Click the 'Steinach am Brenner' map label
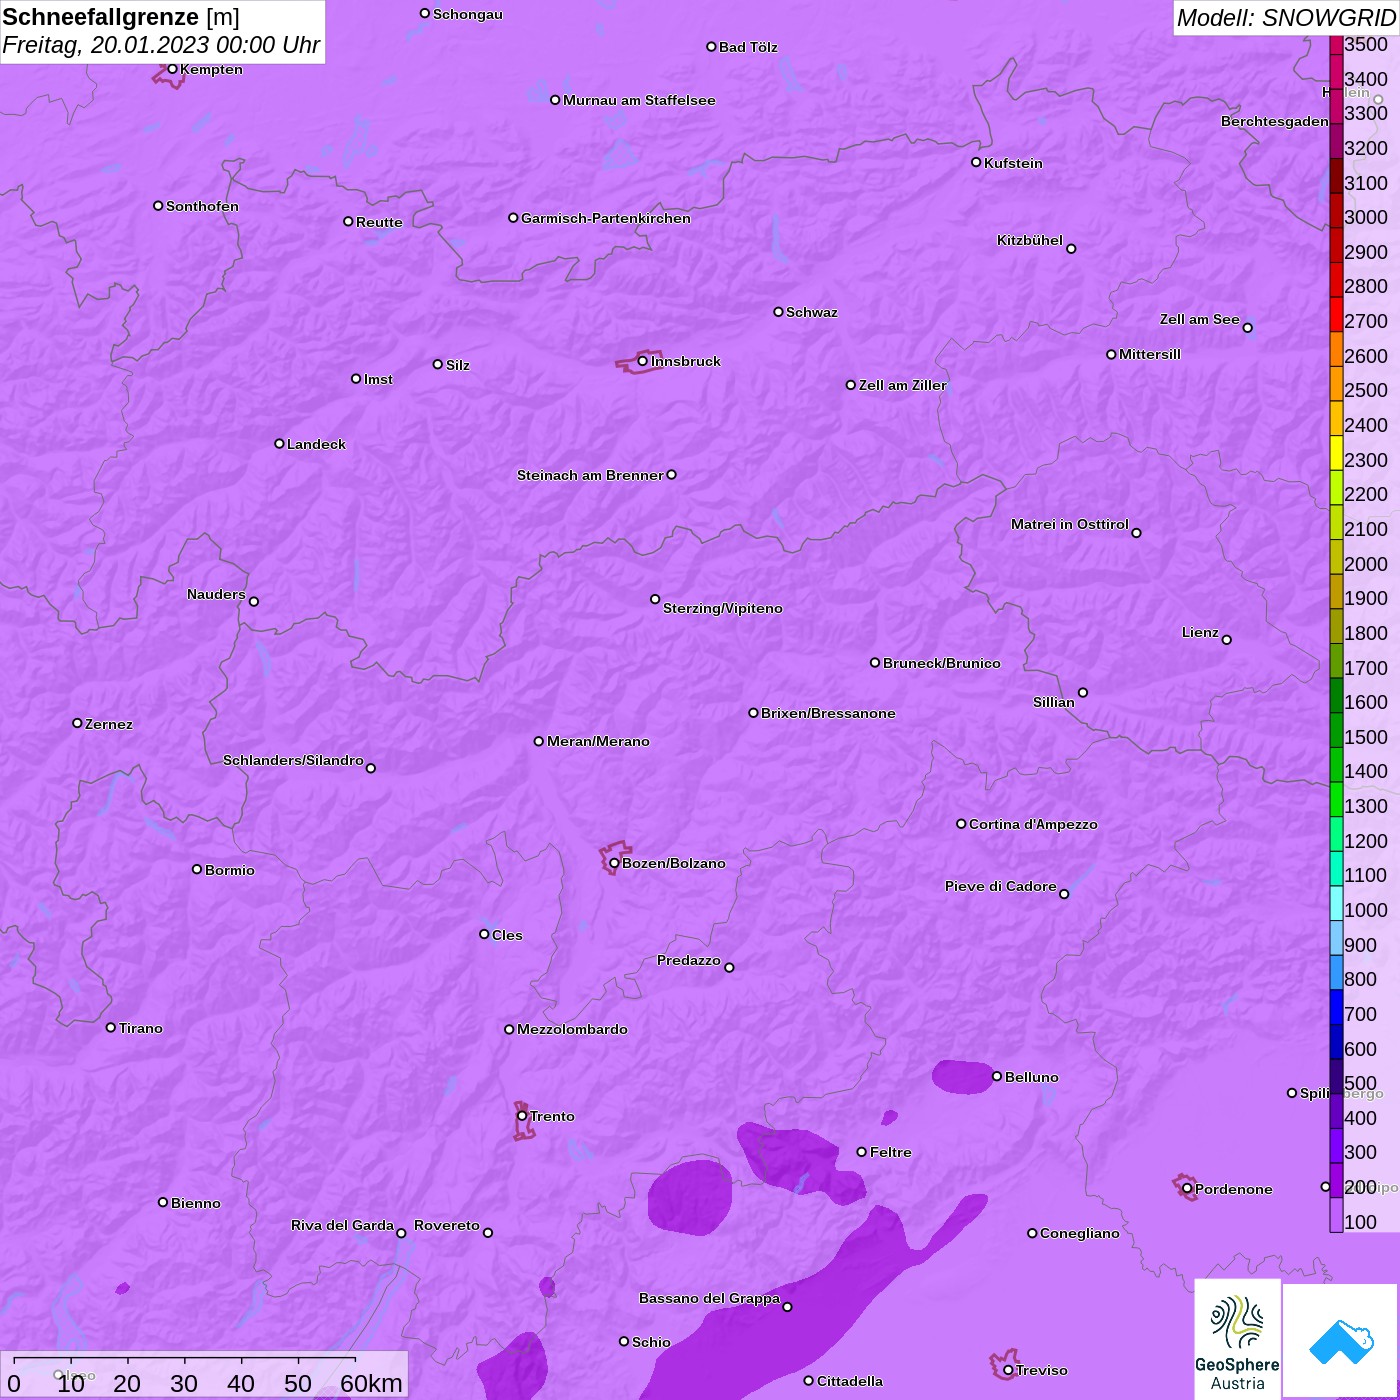1400x1400 pixels. (x=590, y=475)
